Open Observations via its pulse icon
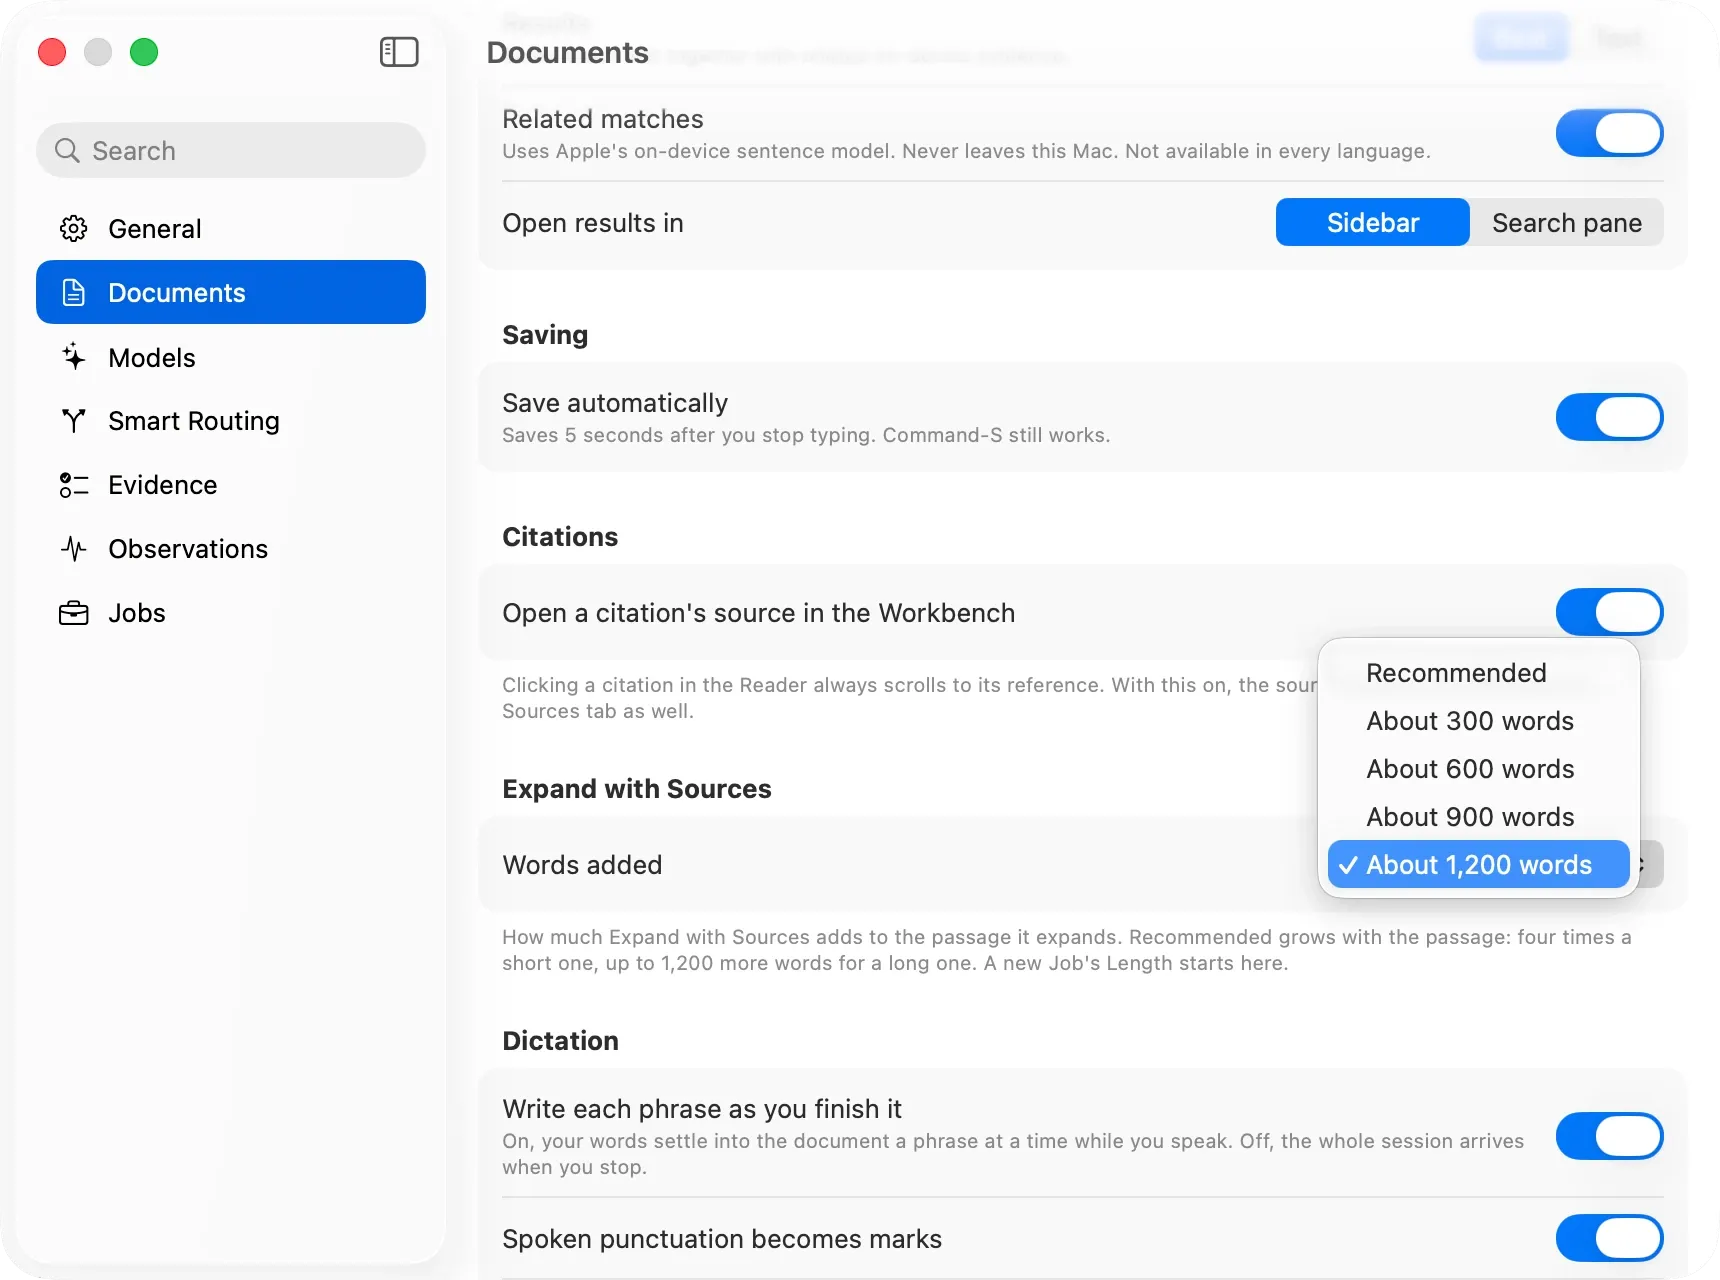 pos(73,549)
